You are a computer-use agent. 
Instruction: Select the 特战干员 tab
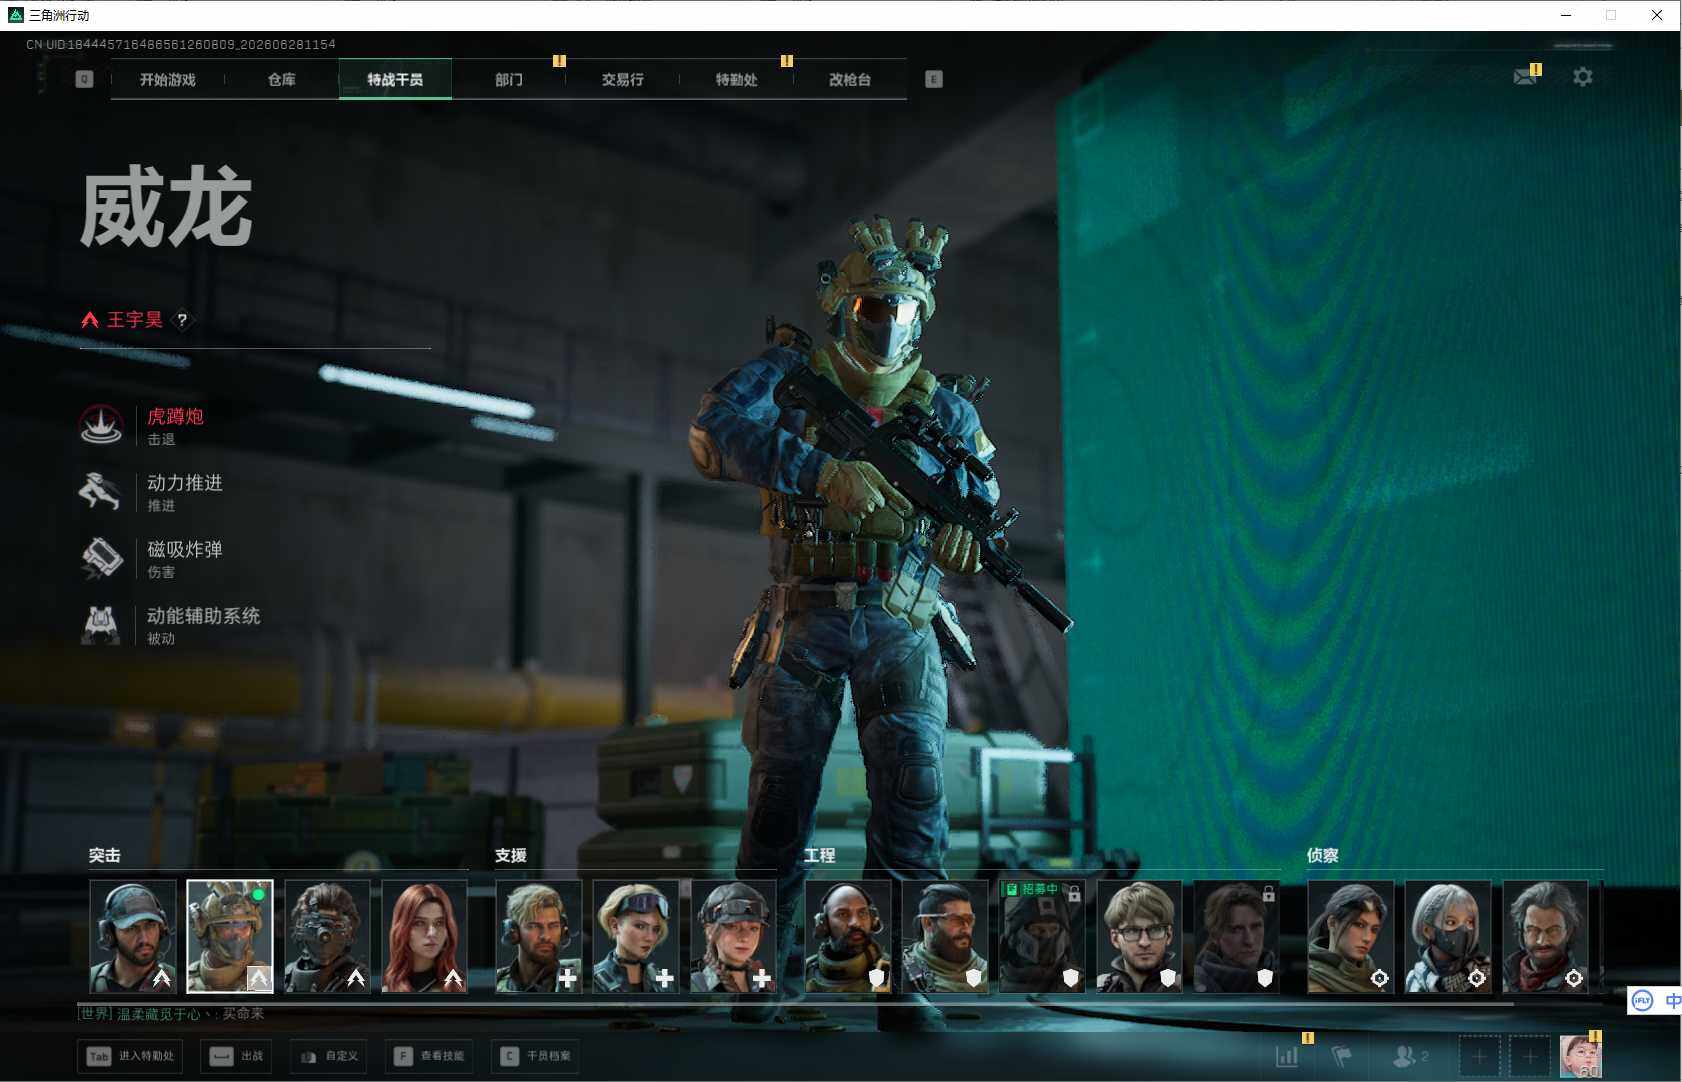(x=395, y=79)
